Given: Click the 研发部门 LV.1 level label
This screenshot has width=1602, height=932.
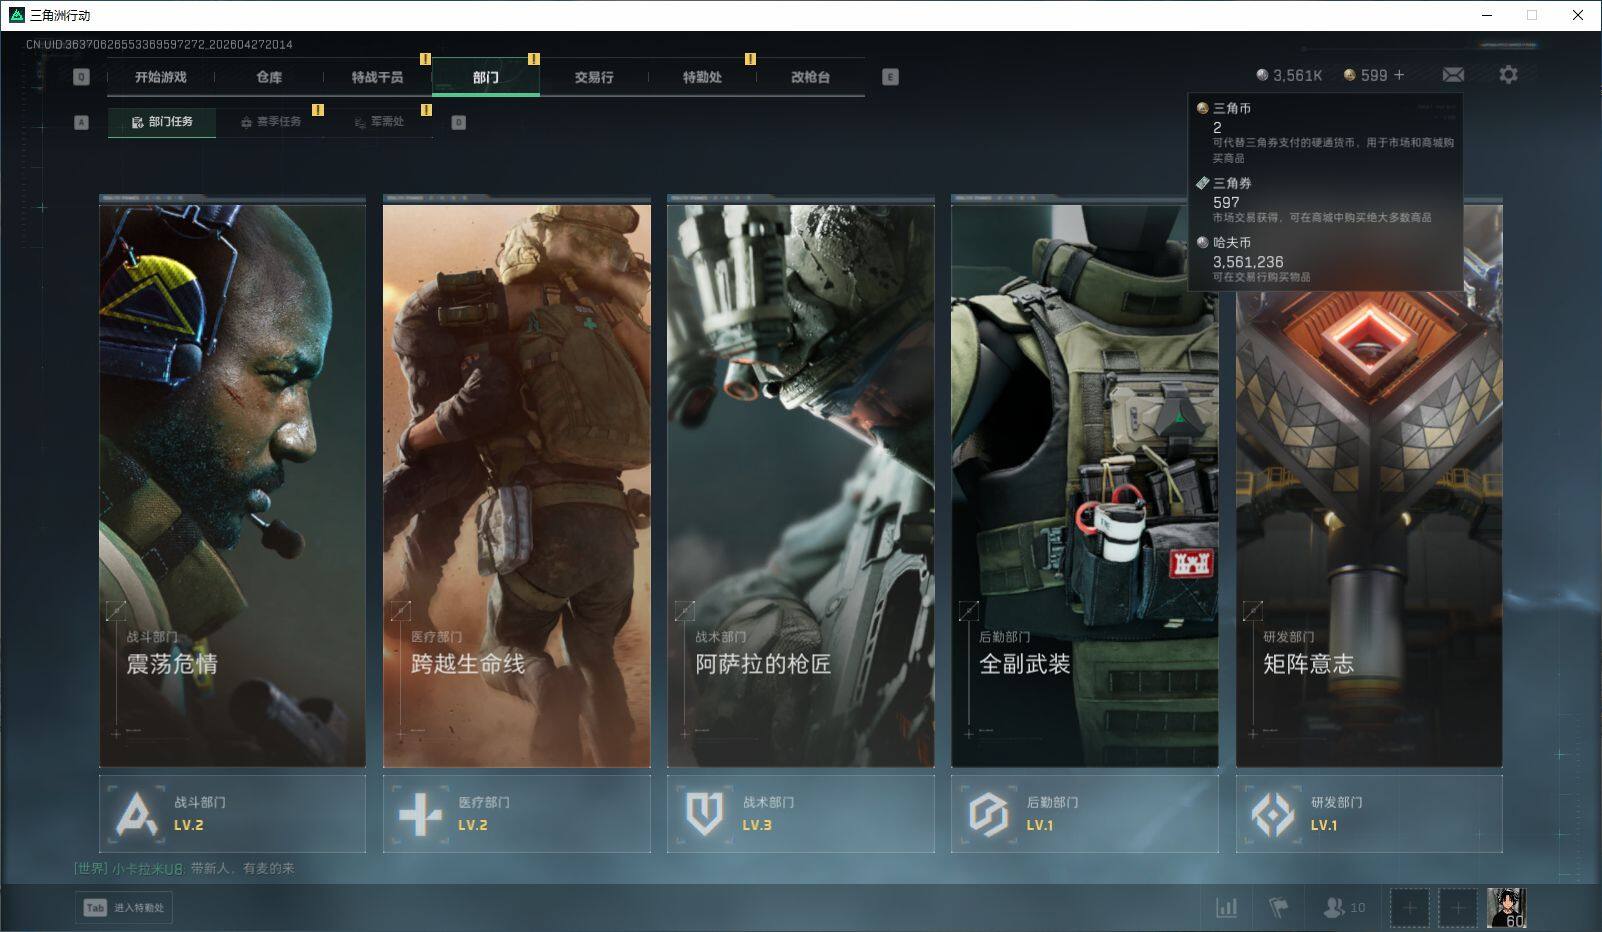Looking at the screenshot, I should [x=1324, y=826].
